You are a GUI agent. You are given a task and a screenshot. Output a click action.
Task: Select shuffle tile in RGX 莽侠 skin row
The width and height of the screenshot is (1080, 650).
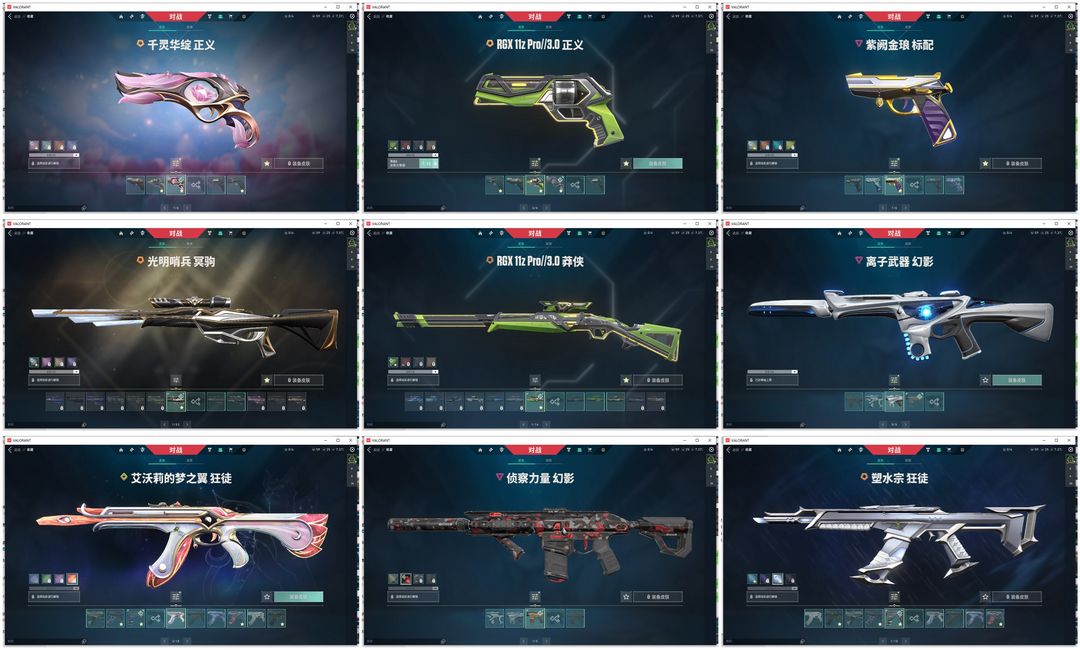554,401
